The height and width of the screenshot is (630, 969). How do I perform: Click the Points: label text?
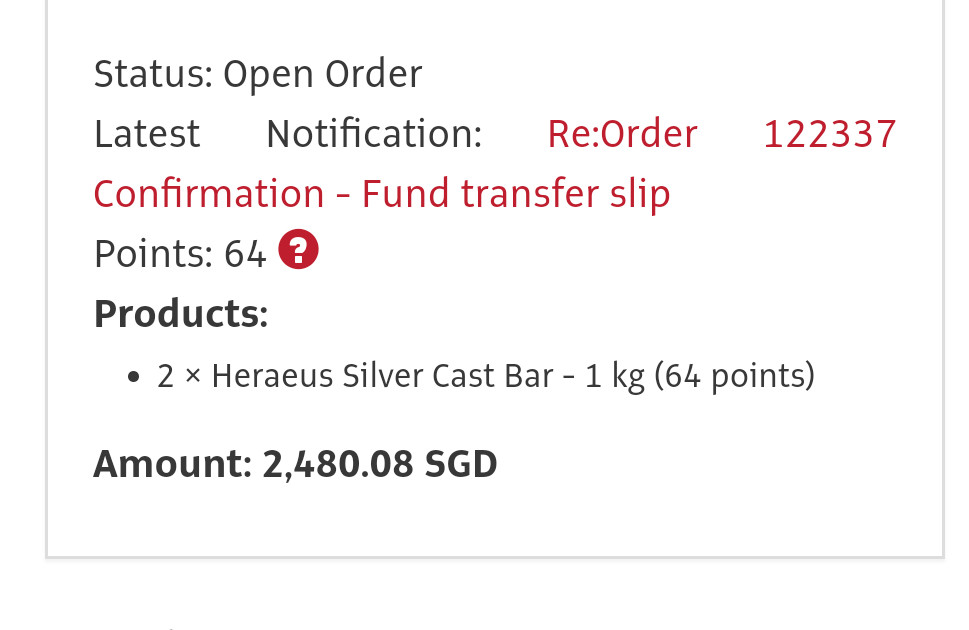[153, 255]
